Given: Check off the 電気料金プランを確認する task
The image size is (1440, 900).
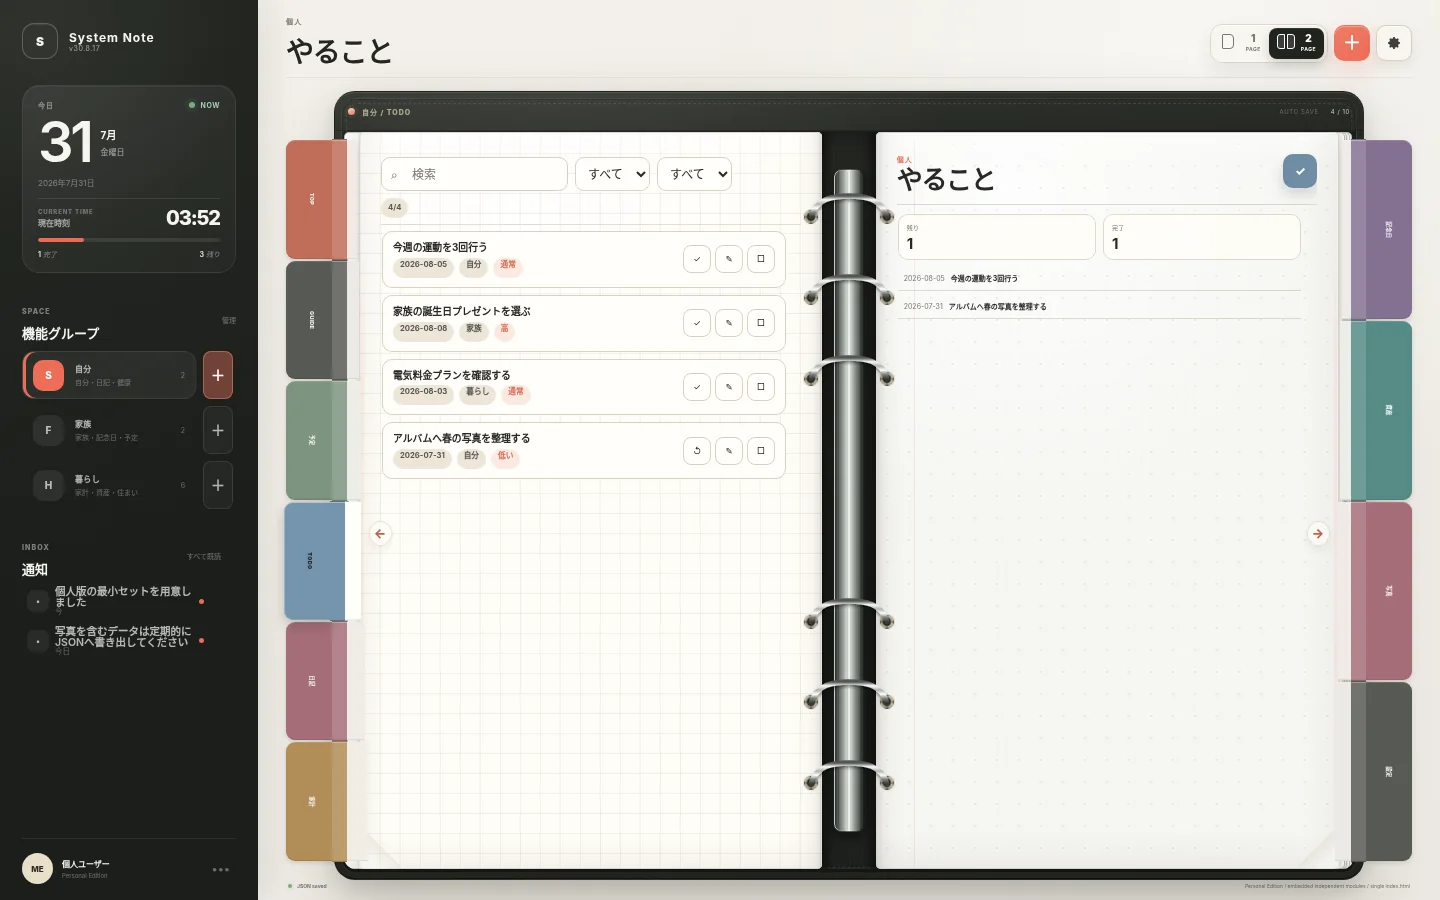Looking at the screenshot, I should [697, 387].
